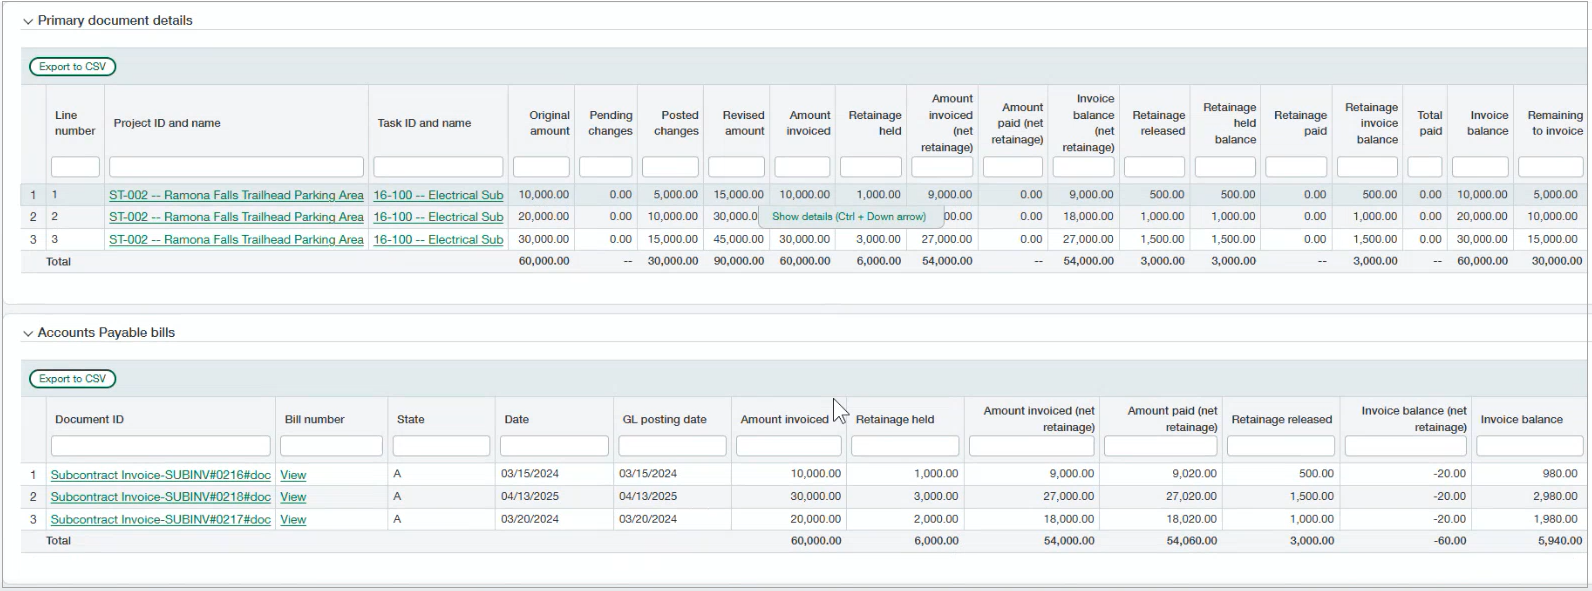
Task: Collapse the Primary document details section
Action: (28, 21)
